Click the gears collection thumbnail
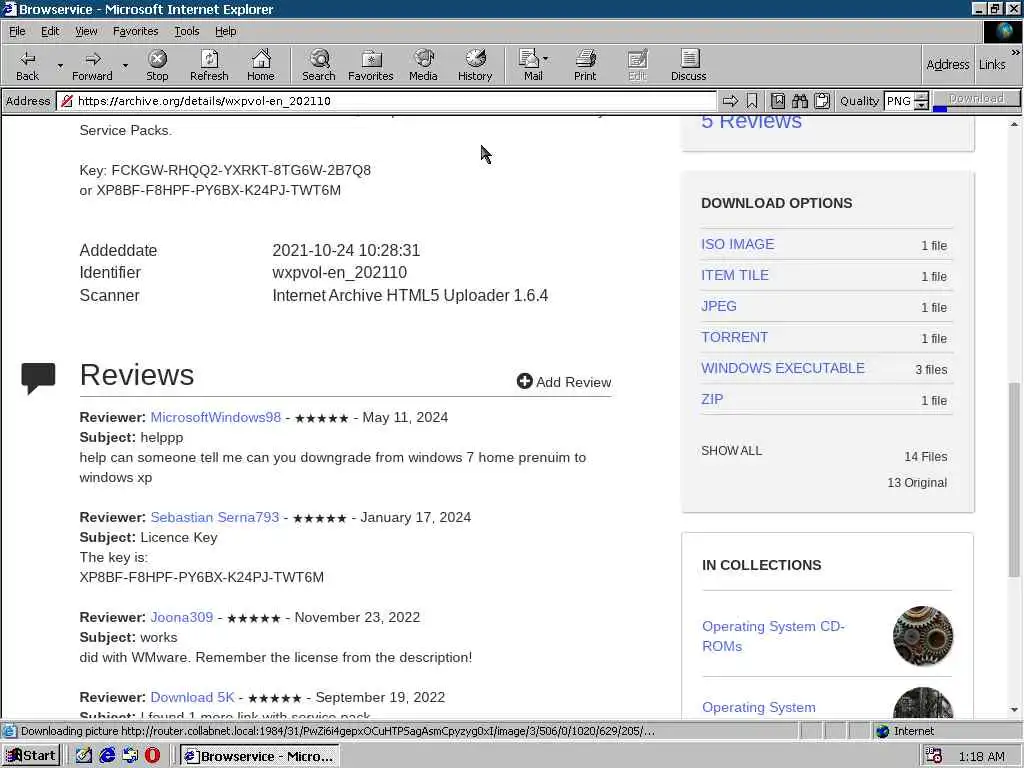Image resolution: width=1024 pixels, height=768 pixels. (923, 636)
